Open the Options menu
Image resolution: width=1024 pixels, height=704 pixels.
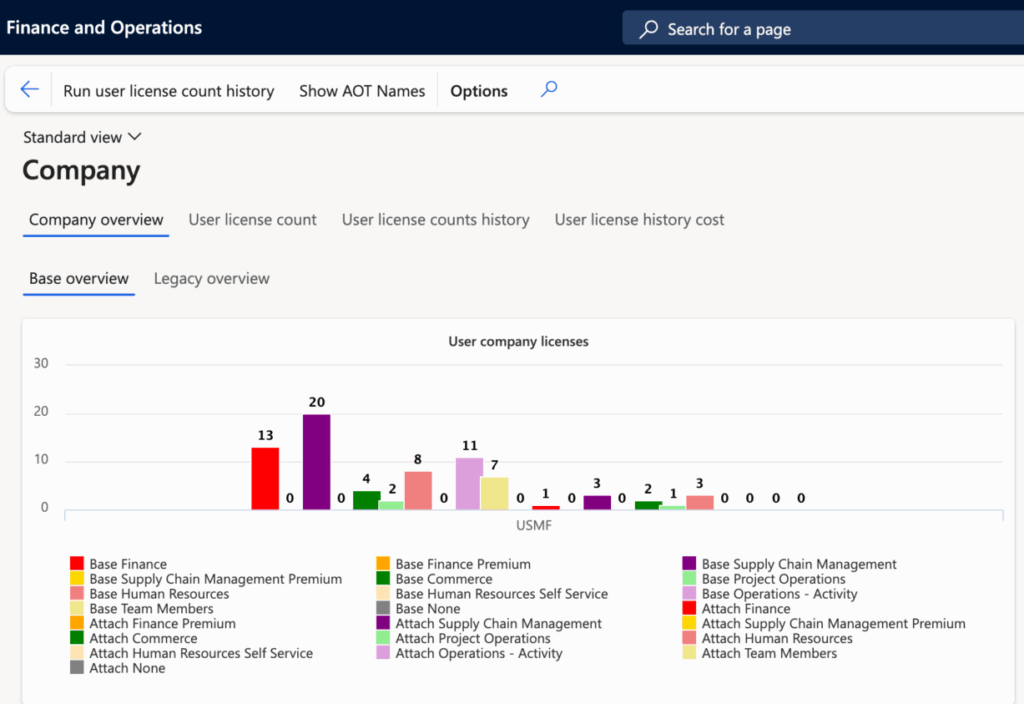[x=478, y=91]
